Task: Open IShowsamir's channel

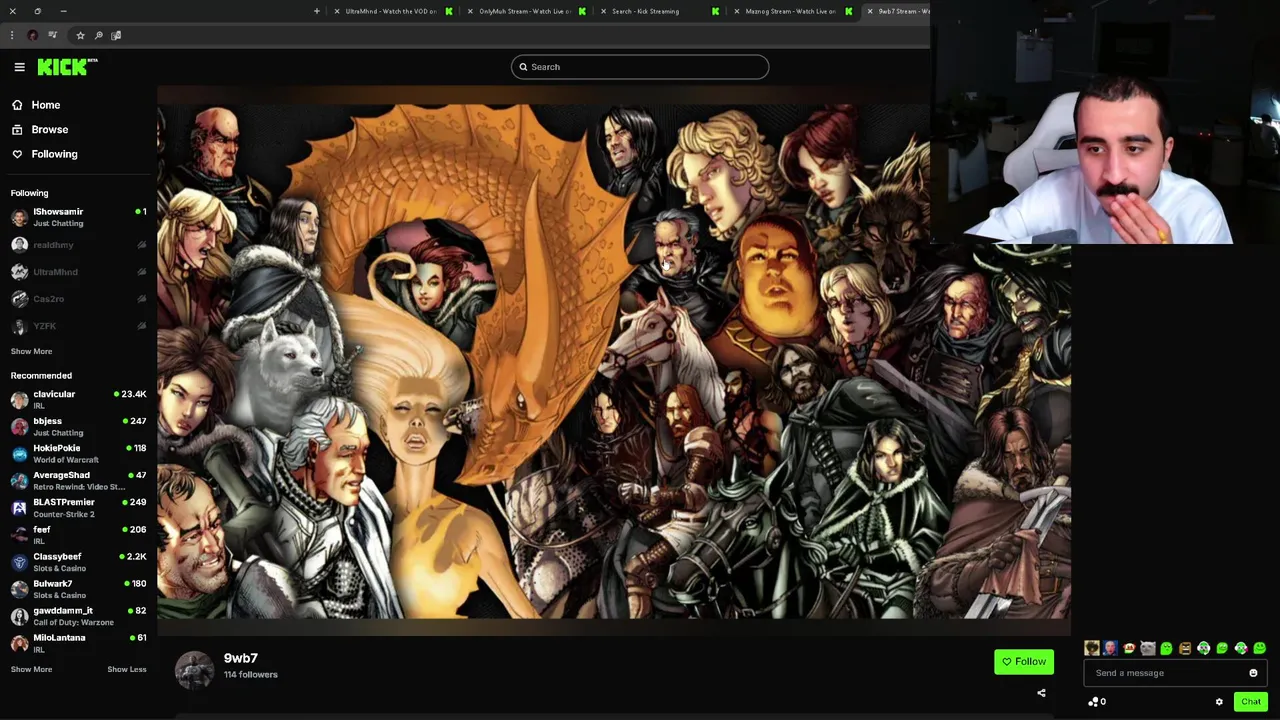Action: pos(78,217)
